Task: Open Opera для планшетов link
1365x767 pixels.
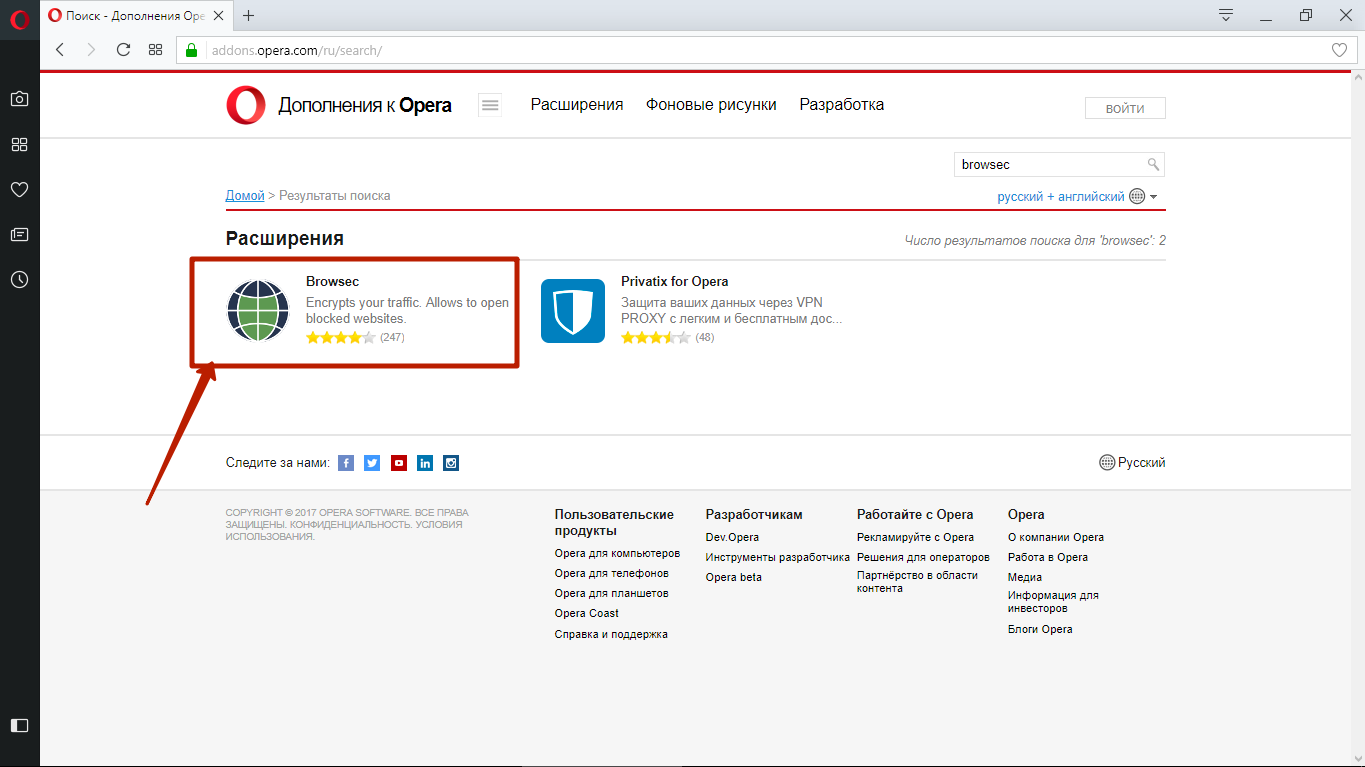Action: pyautogui.click(x=612, y=594)
